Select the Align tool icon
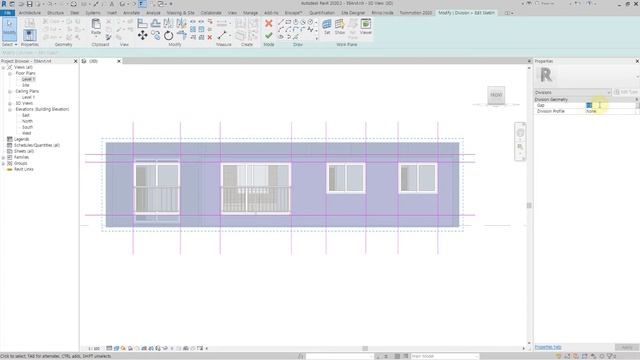Screen dimensions: 640x360 [142, 23]
